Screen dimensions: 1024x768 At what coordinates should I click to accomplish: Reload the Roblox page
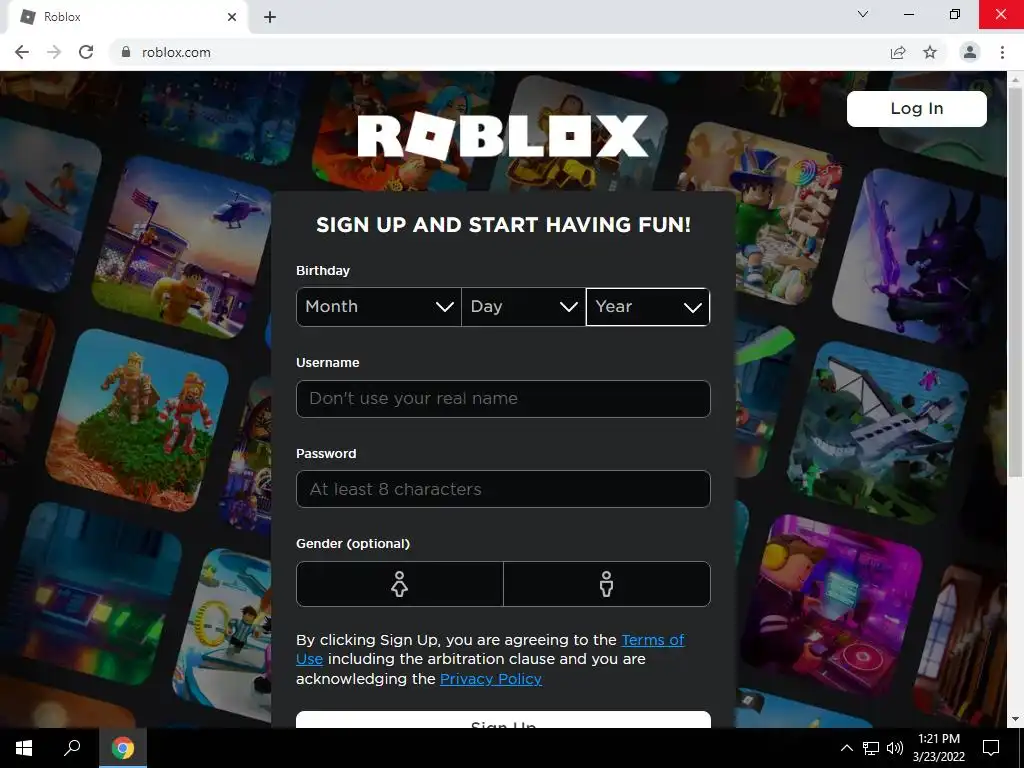tap(86, 52)
